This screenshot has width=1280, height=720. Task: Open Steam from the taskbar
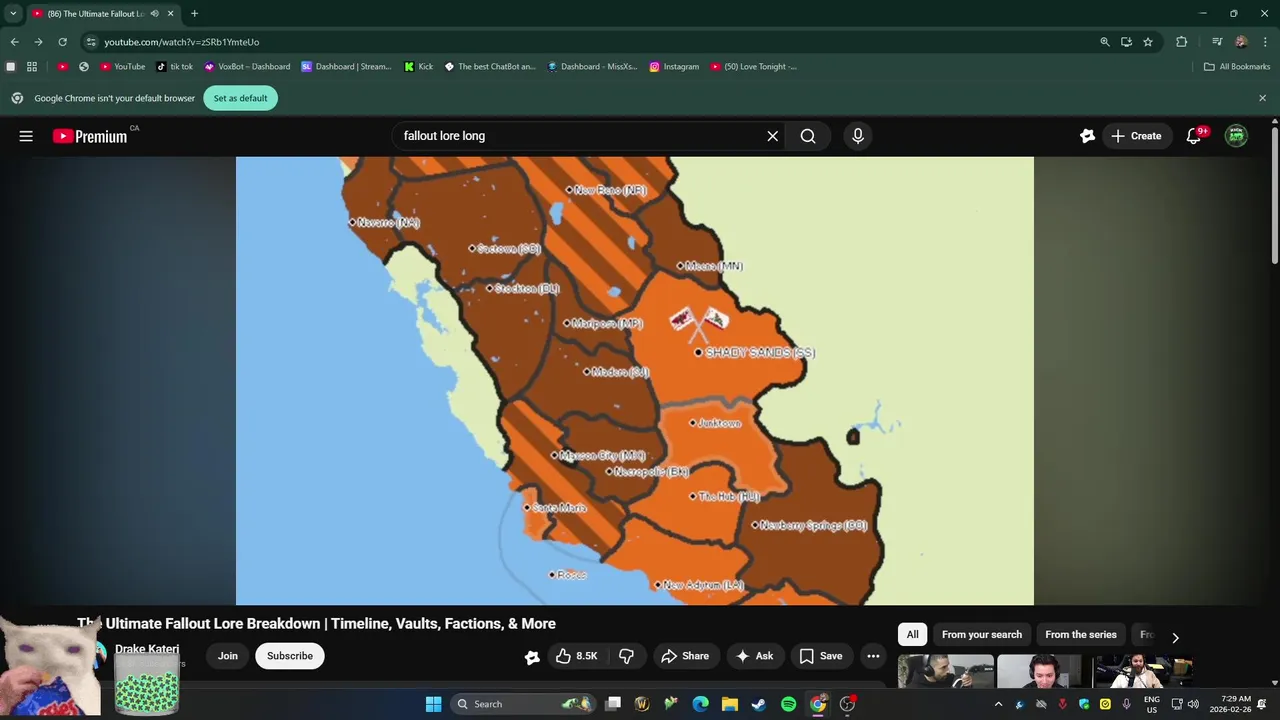759,704
